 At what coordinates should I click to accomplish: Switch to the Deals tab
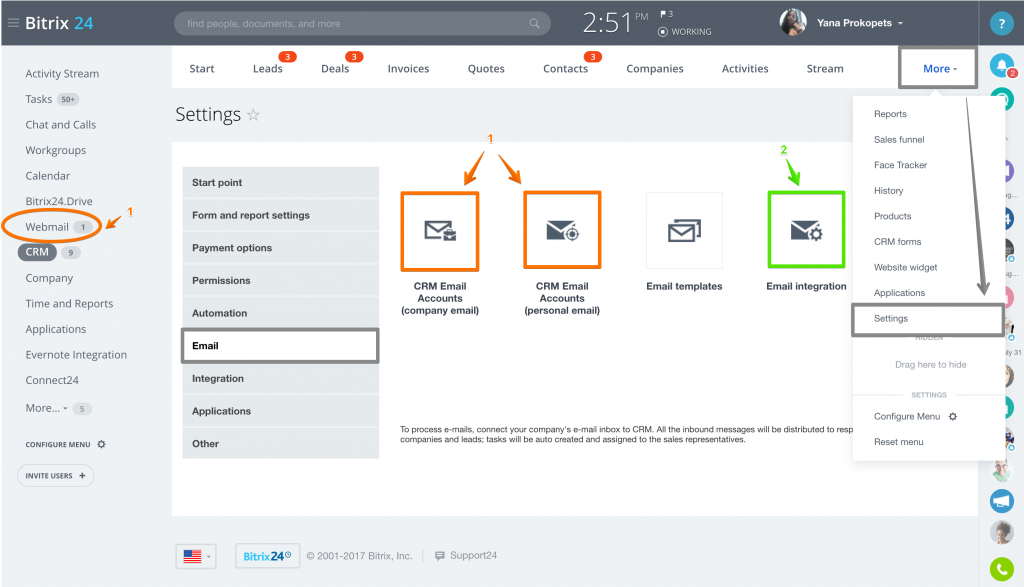tap(335, 69)
